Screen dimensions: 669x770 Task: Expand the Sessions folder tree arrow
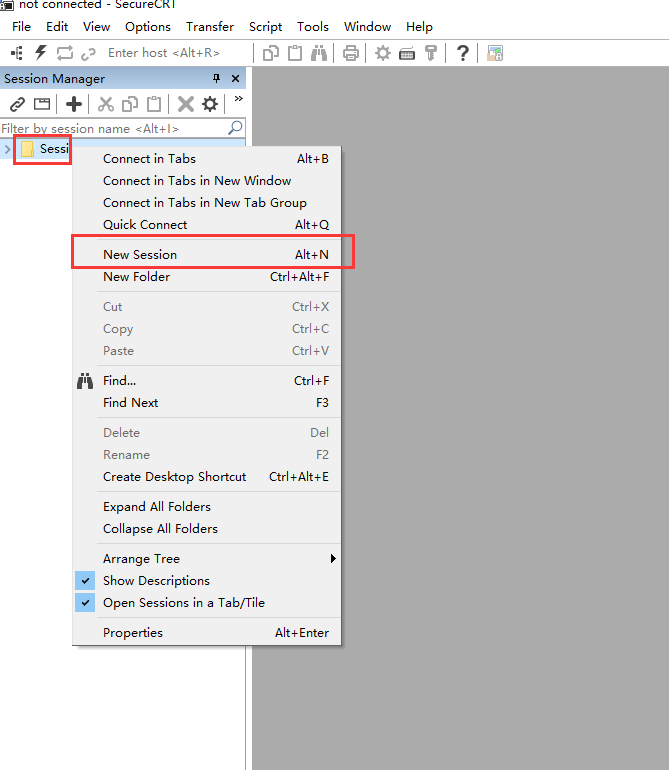[x=7, y=149]
